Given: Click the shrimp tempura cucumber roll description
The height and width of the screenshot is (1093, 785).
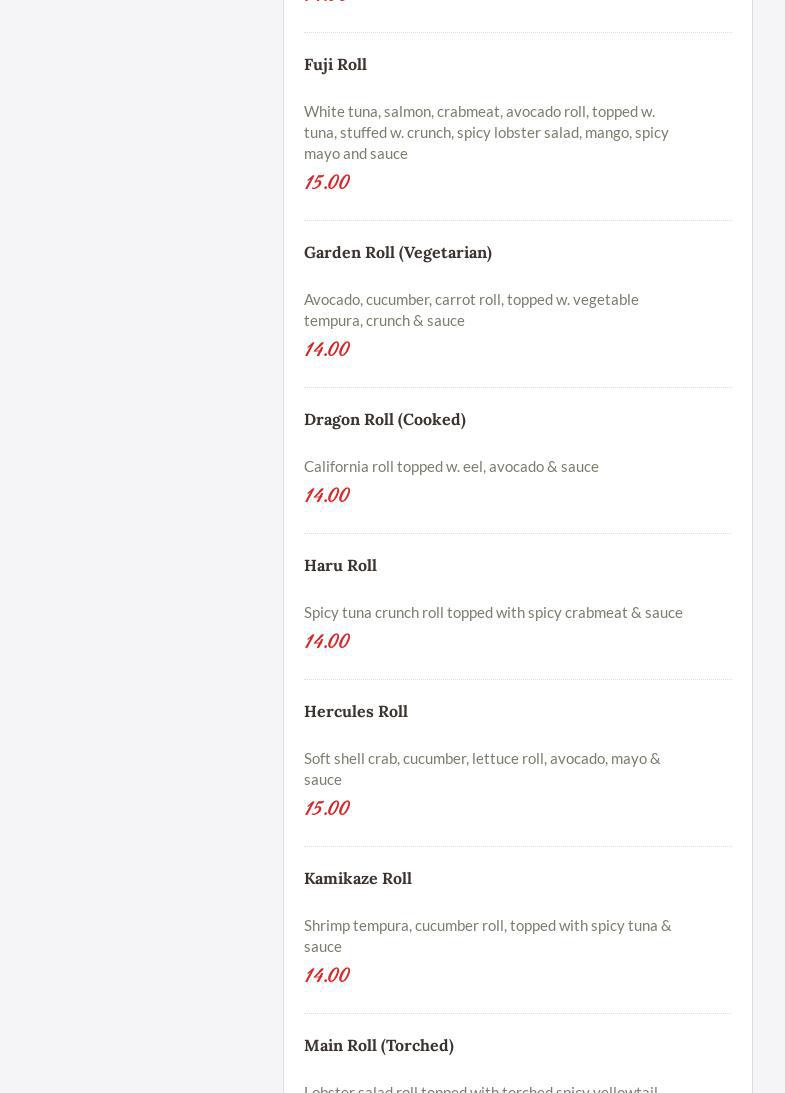Looking at the screenshot, I should click(487, 935).
